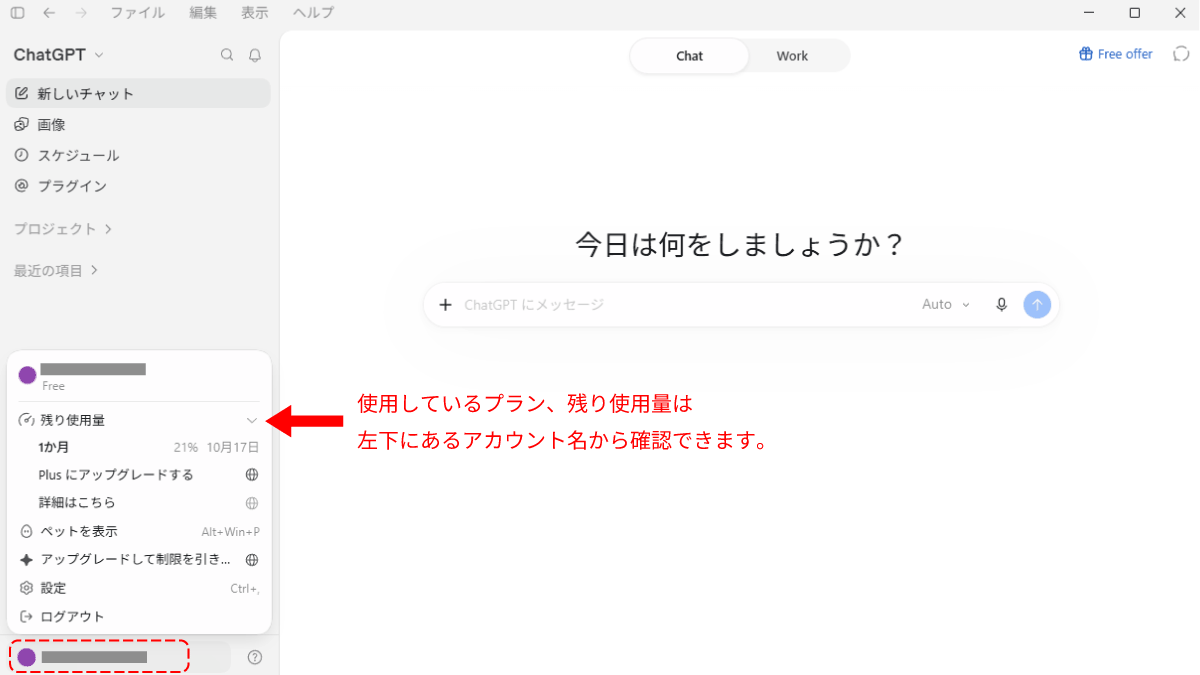Open the 編集 menu
The height and width of the screenshot is (675, 1200).
point(203,13)
